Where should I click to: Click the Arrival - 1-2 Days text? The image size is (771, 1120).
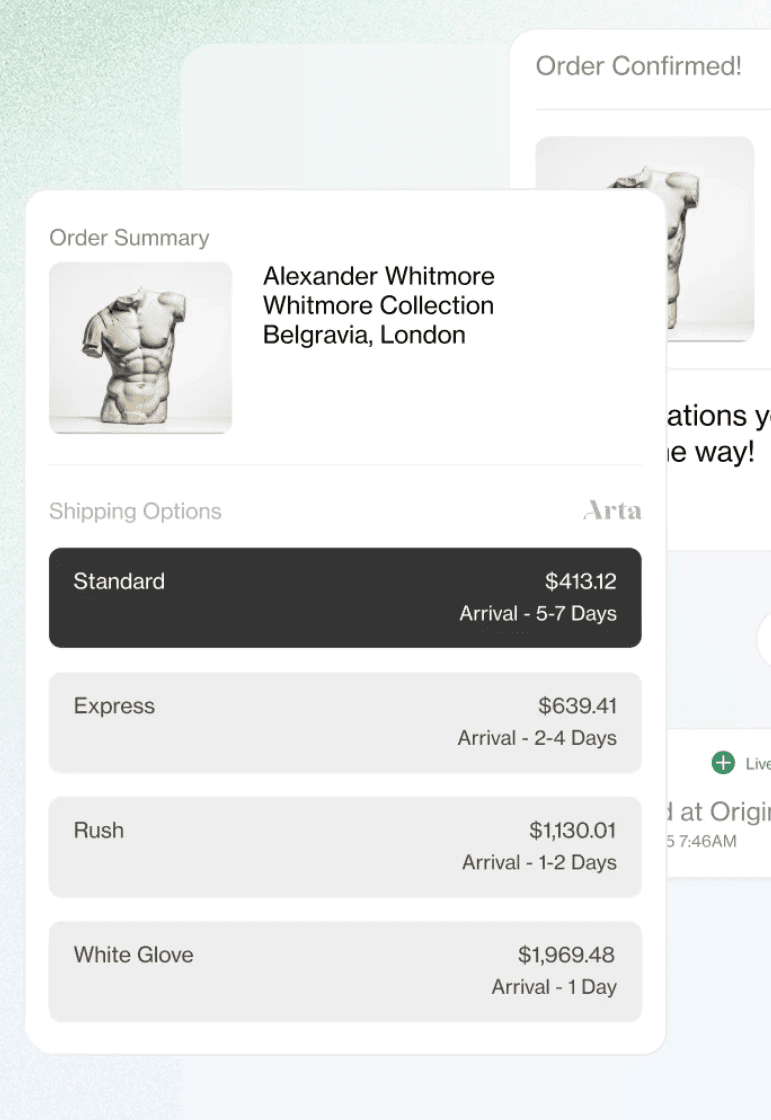pyautogui.click(x=539, y=862)
